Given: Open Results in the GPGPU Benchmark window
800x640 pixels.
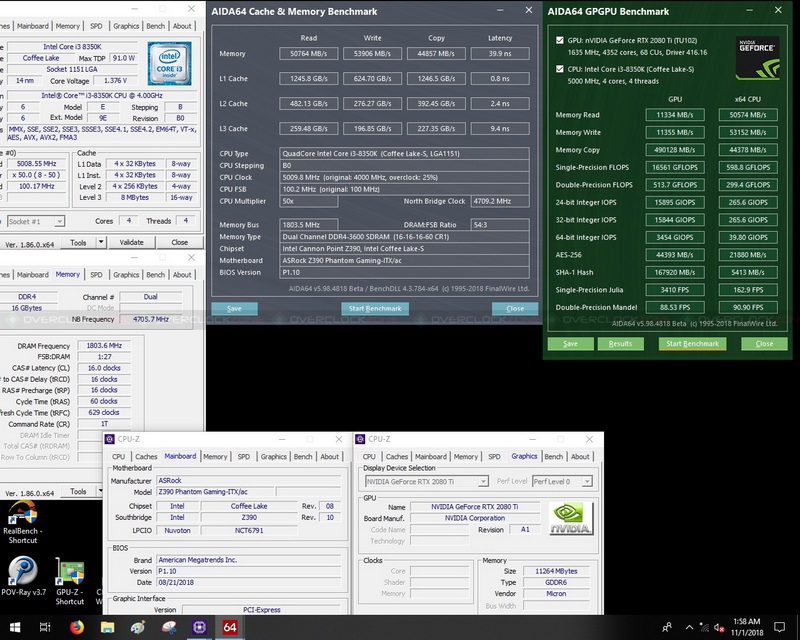Looking at the screenshot, I should pos(620,343).
